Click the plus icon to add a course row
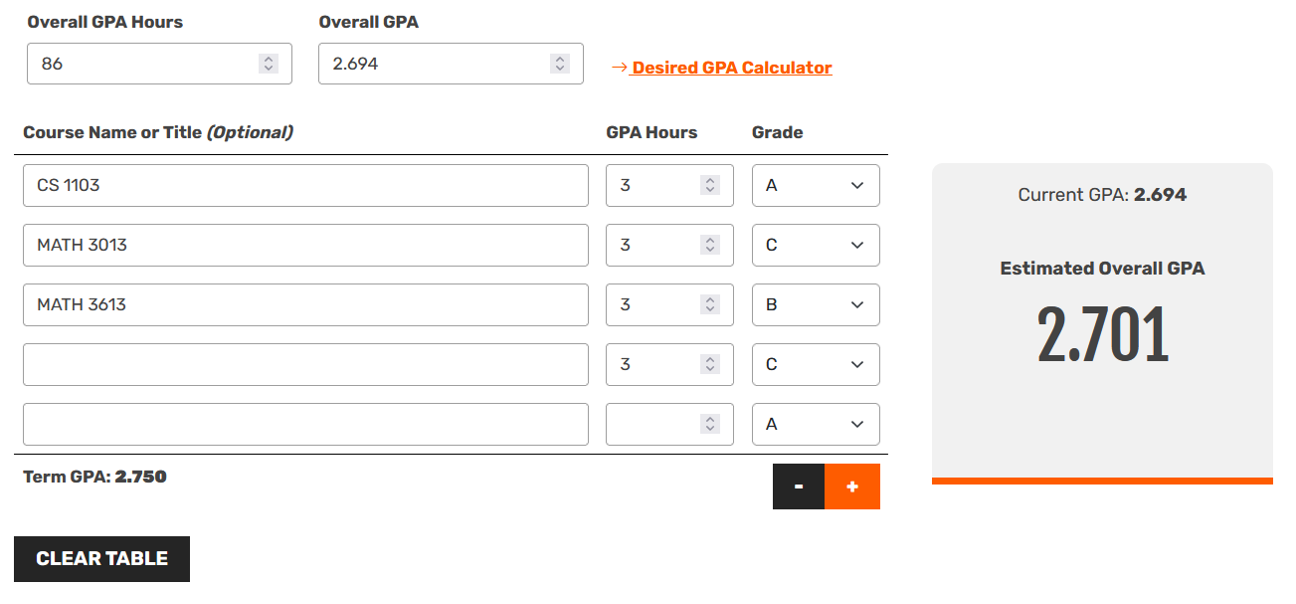Screen dimensions: 1296x604 point(852,486)
